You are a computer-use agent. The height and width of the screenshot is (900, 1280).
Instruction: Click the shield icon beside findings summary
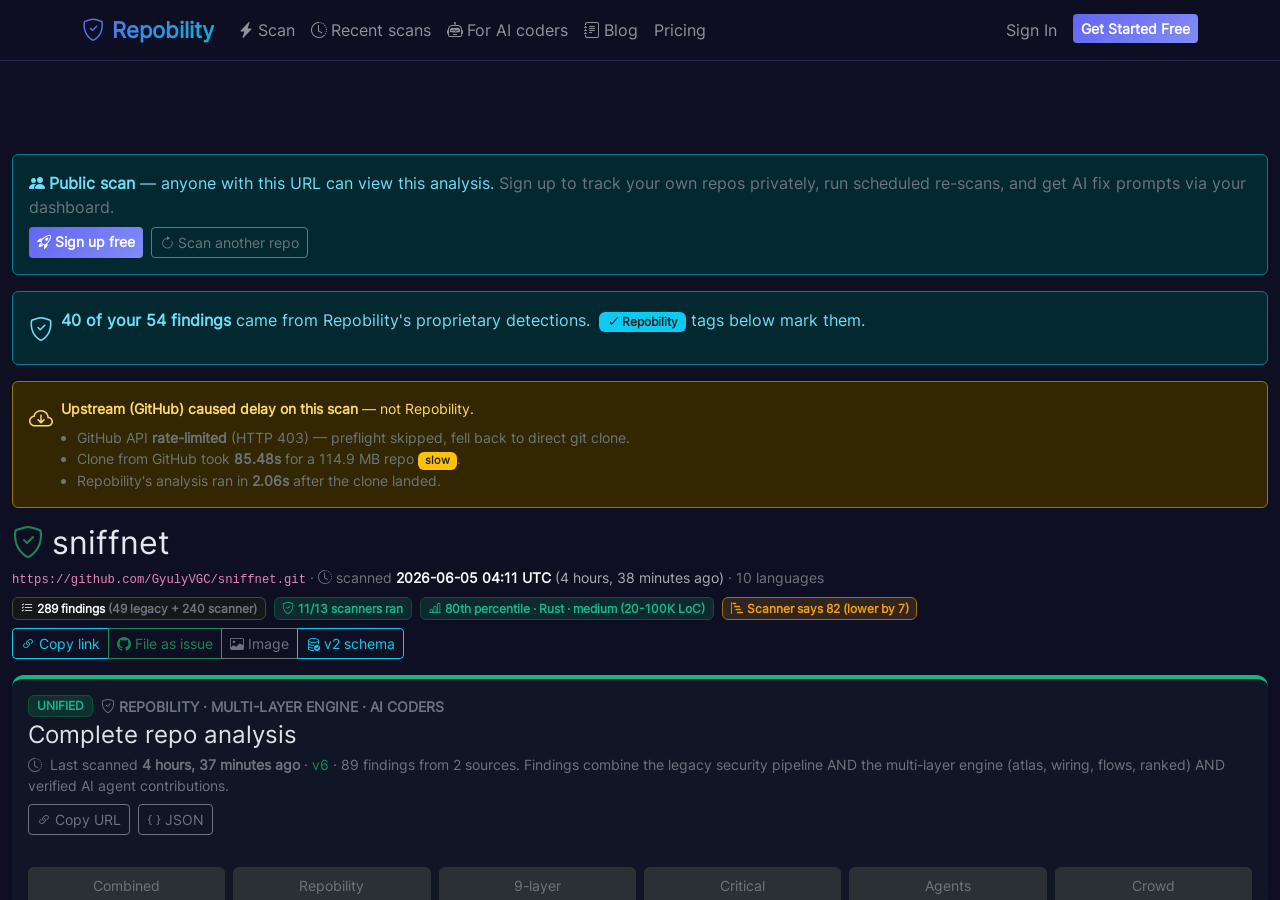click(x=41, y=328)
